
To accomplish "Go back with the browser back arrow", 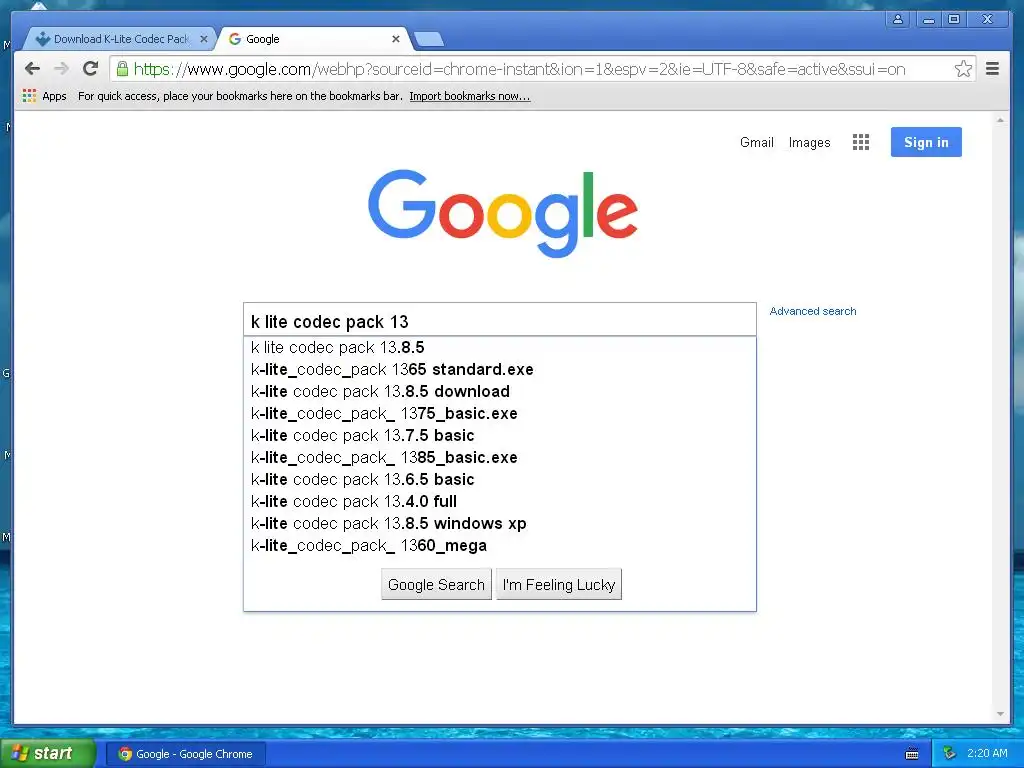I will (x=32, y=69).
